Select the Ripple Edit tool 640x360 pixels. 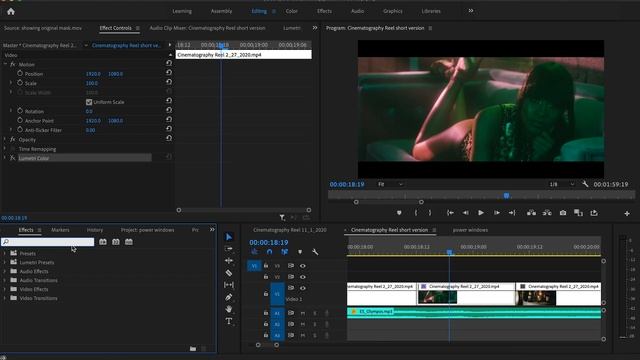(229, 260)
